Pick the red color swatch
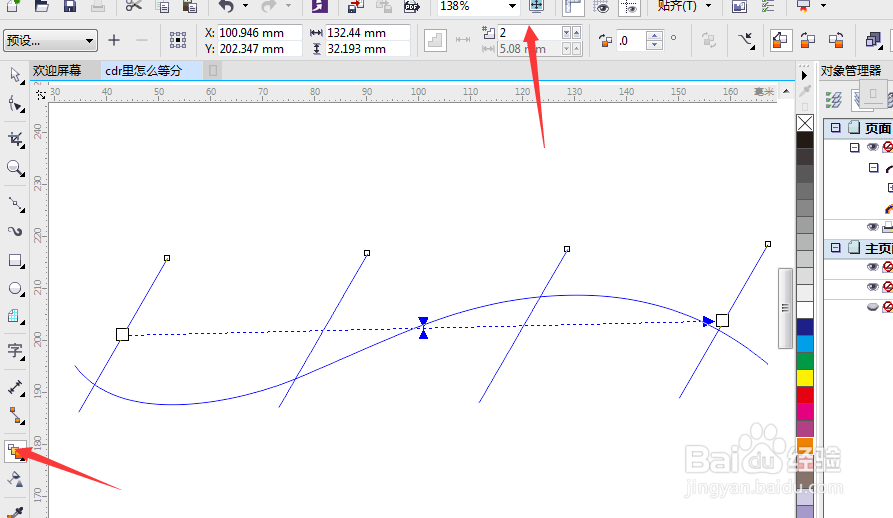 pos(805,394)
